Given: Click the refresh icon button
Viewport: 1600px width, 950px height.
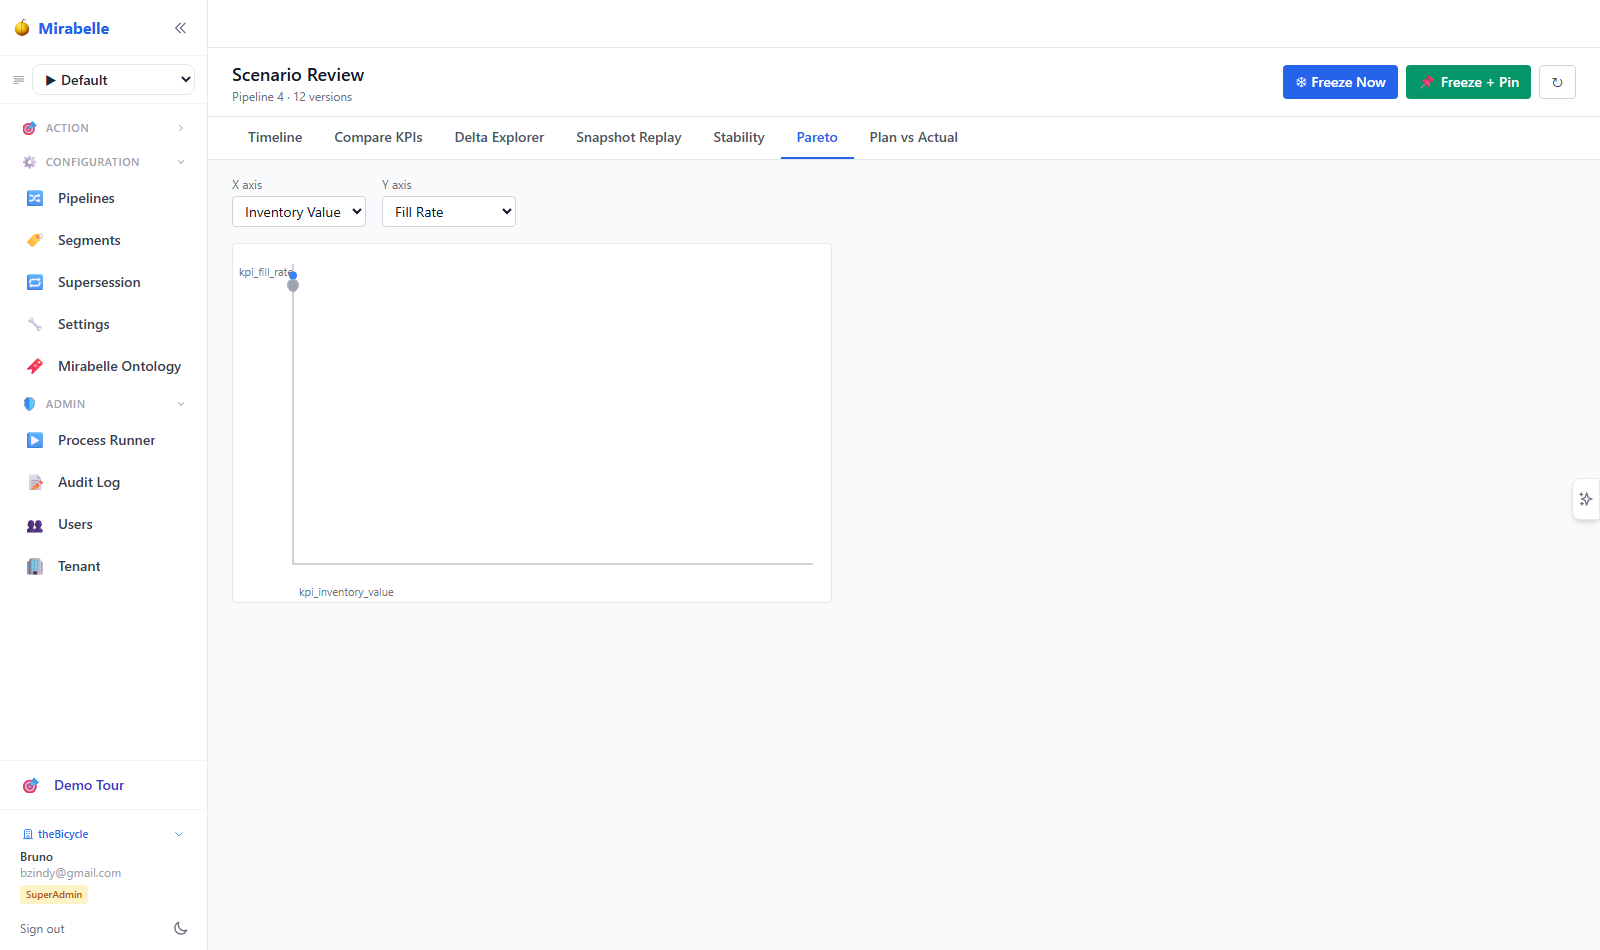Looking at the screenshot, I should click(x=1557, y=82).
